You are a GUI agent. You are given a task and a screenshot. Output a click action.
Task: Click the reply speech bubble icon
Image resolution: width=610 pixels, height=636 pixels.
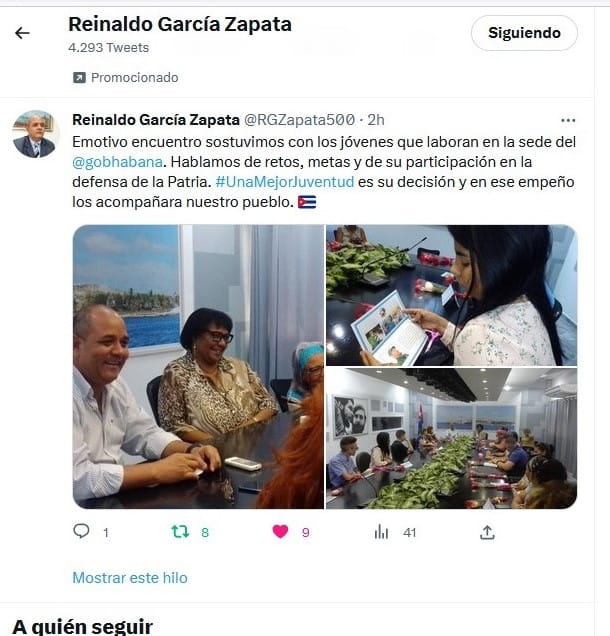[x=81, y=531]
